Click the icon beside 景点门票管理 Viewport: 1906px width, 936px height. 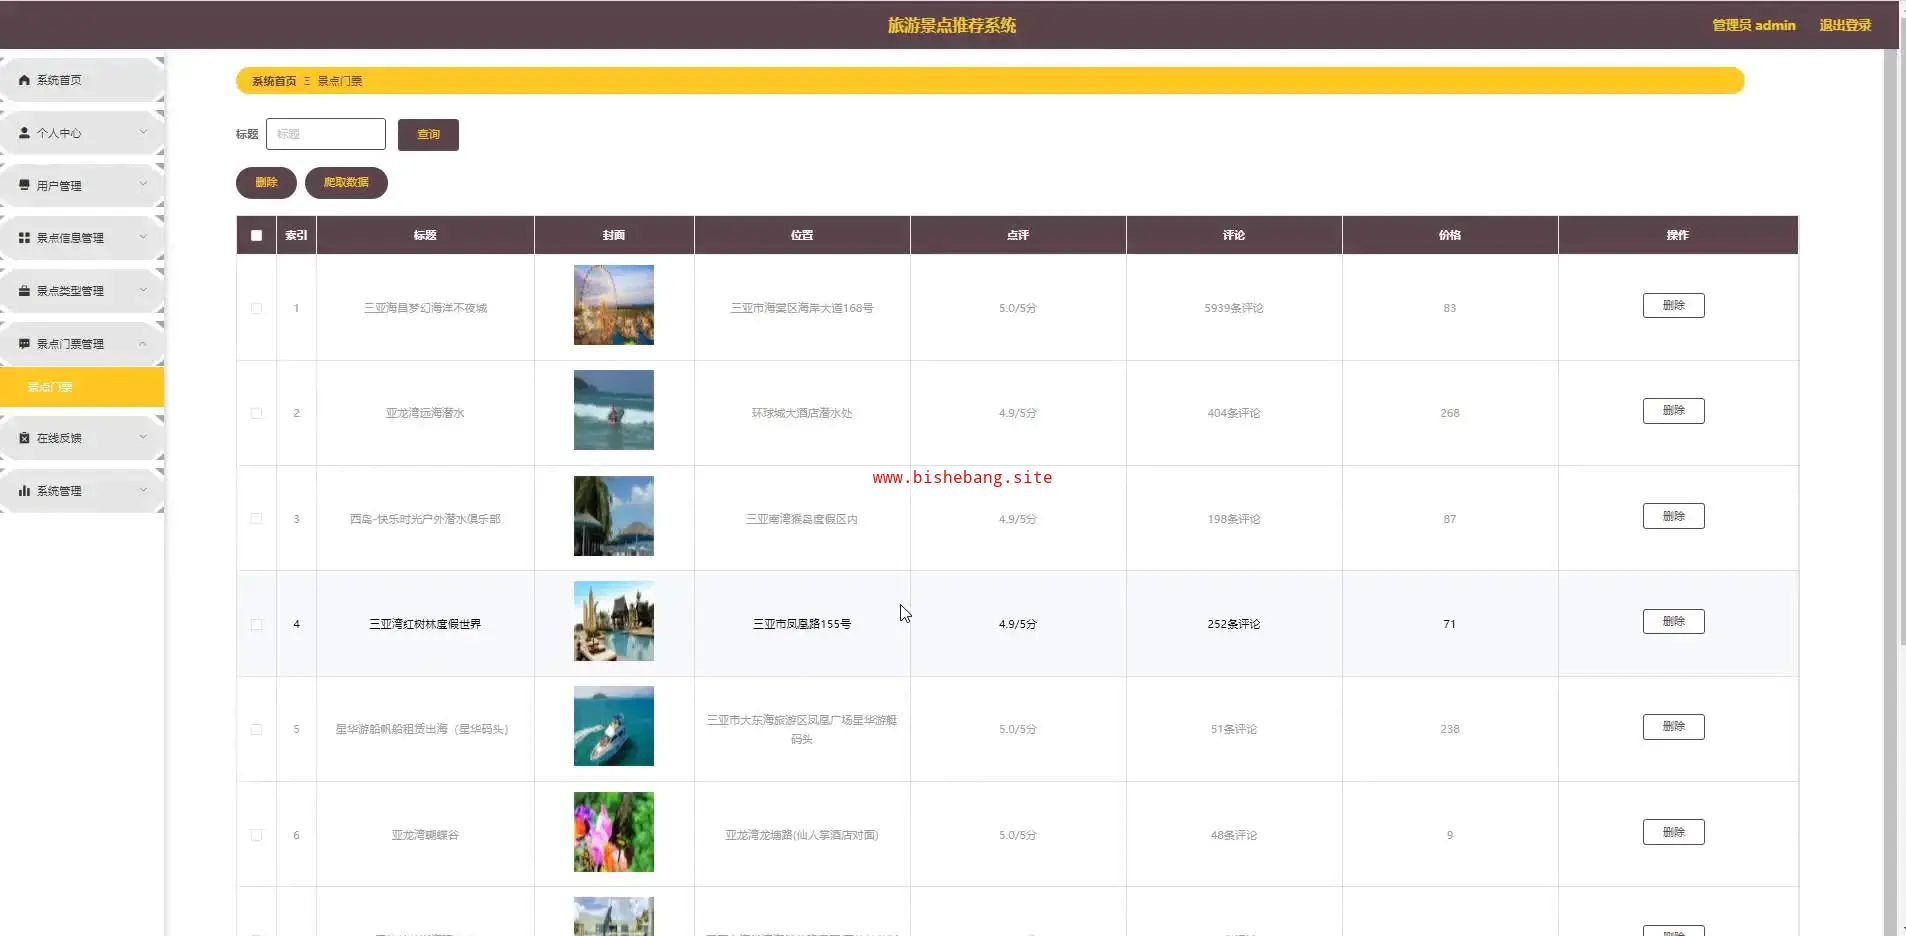click(x=24, y=344)
